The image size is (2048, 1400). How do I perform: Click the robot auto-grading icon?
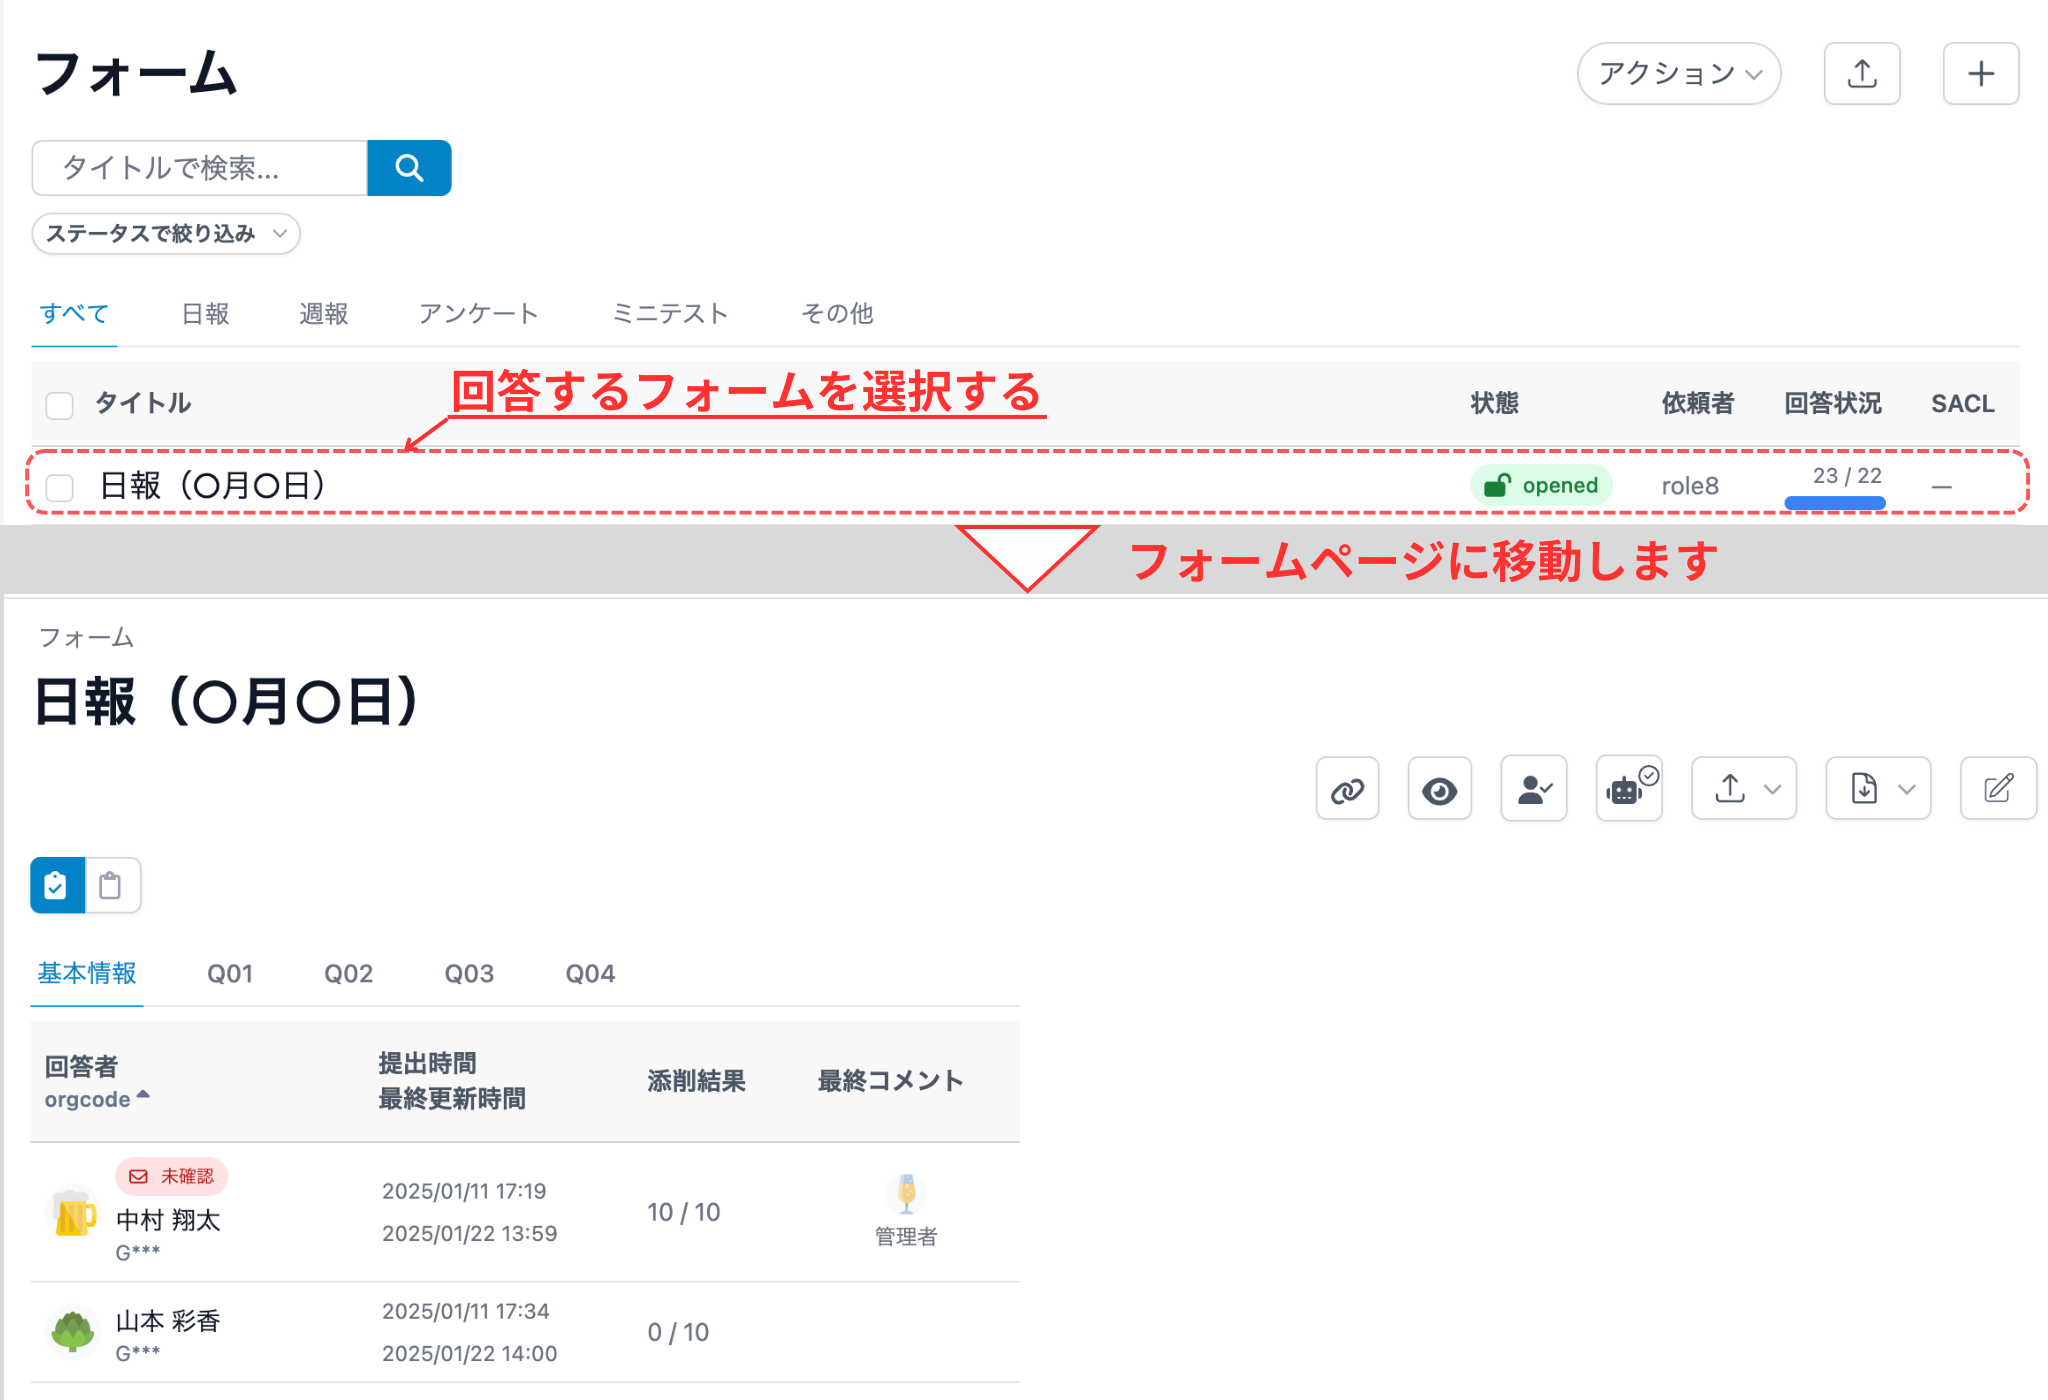coord(1628,788)
